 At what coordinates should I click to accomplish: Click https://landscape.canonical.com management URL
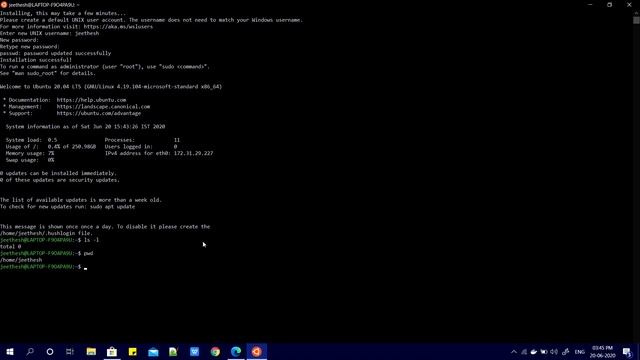[x=103, y=107]
